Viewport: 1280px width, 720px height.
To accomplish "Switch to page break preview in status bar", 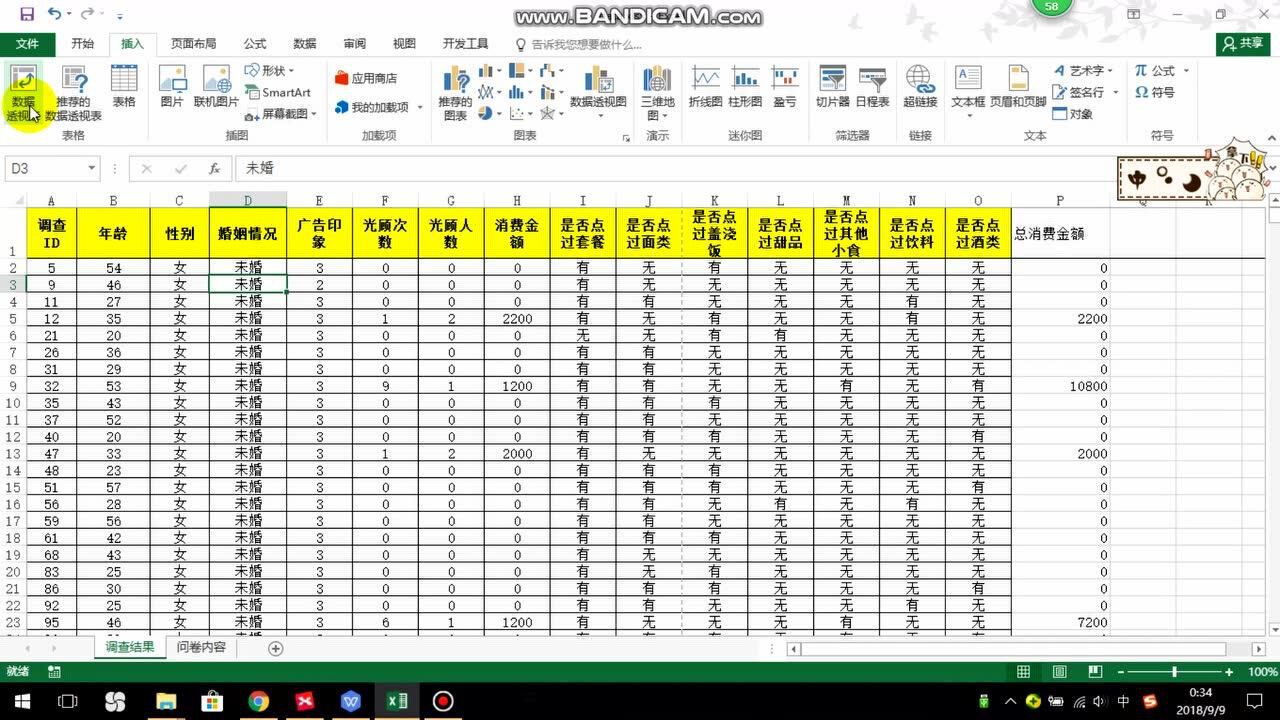I will 1095,672.
